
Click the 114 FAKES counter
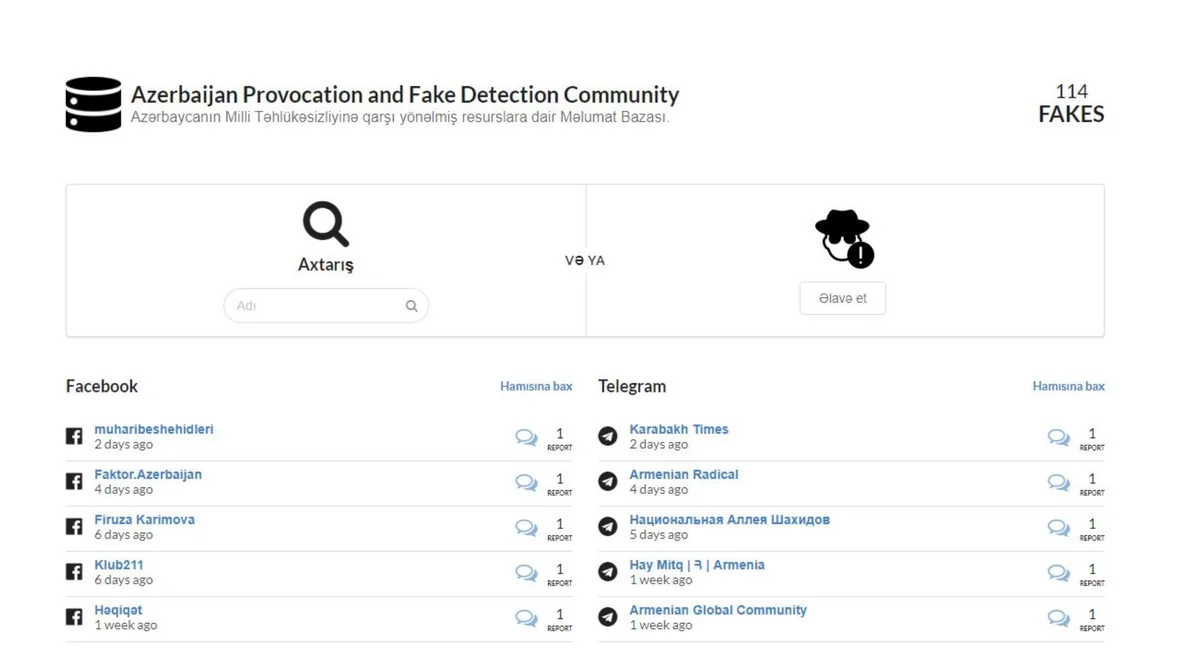pyautogui.click(x=1071, y=103)
